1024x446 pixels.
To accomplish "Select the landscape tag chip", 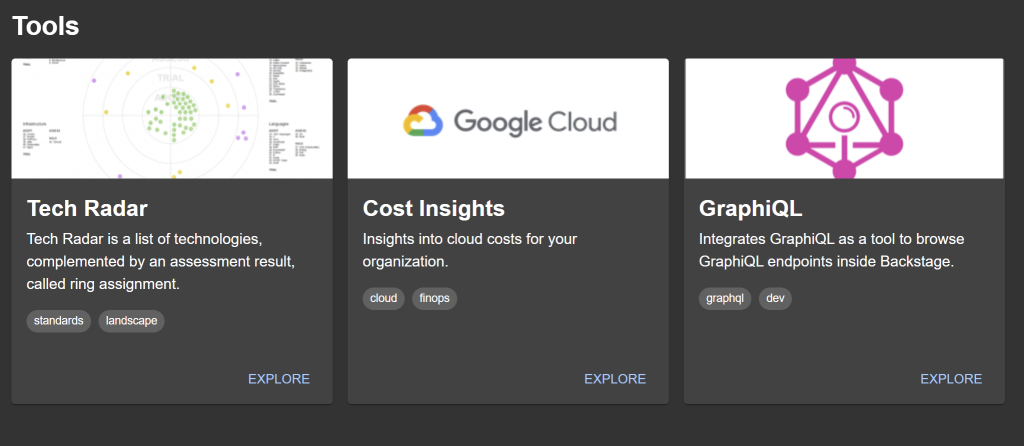I will [x=131, y=321].
